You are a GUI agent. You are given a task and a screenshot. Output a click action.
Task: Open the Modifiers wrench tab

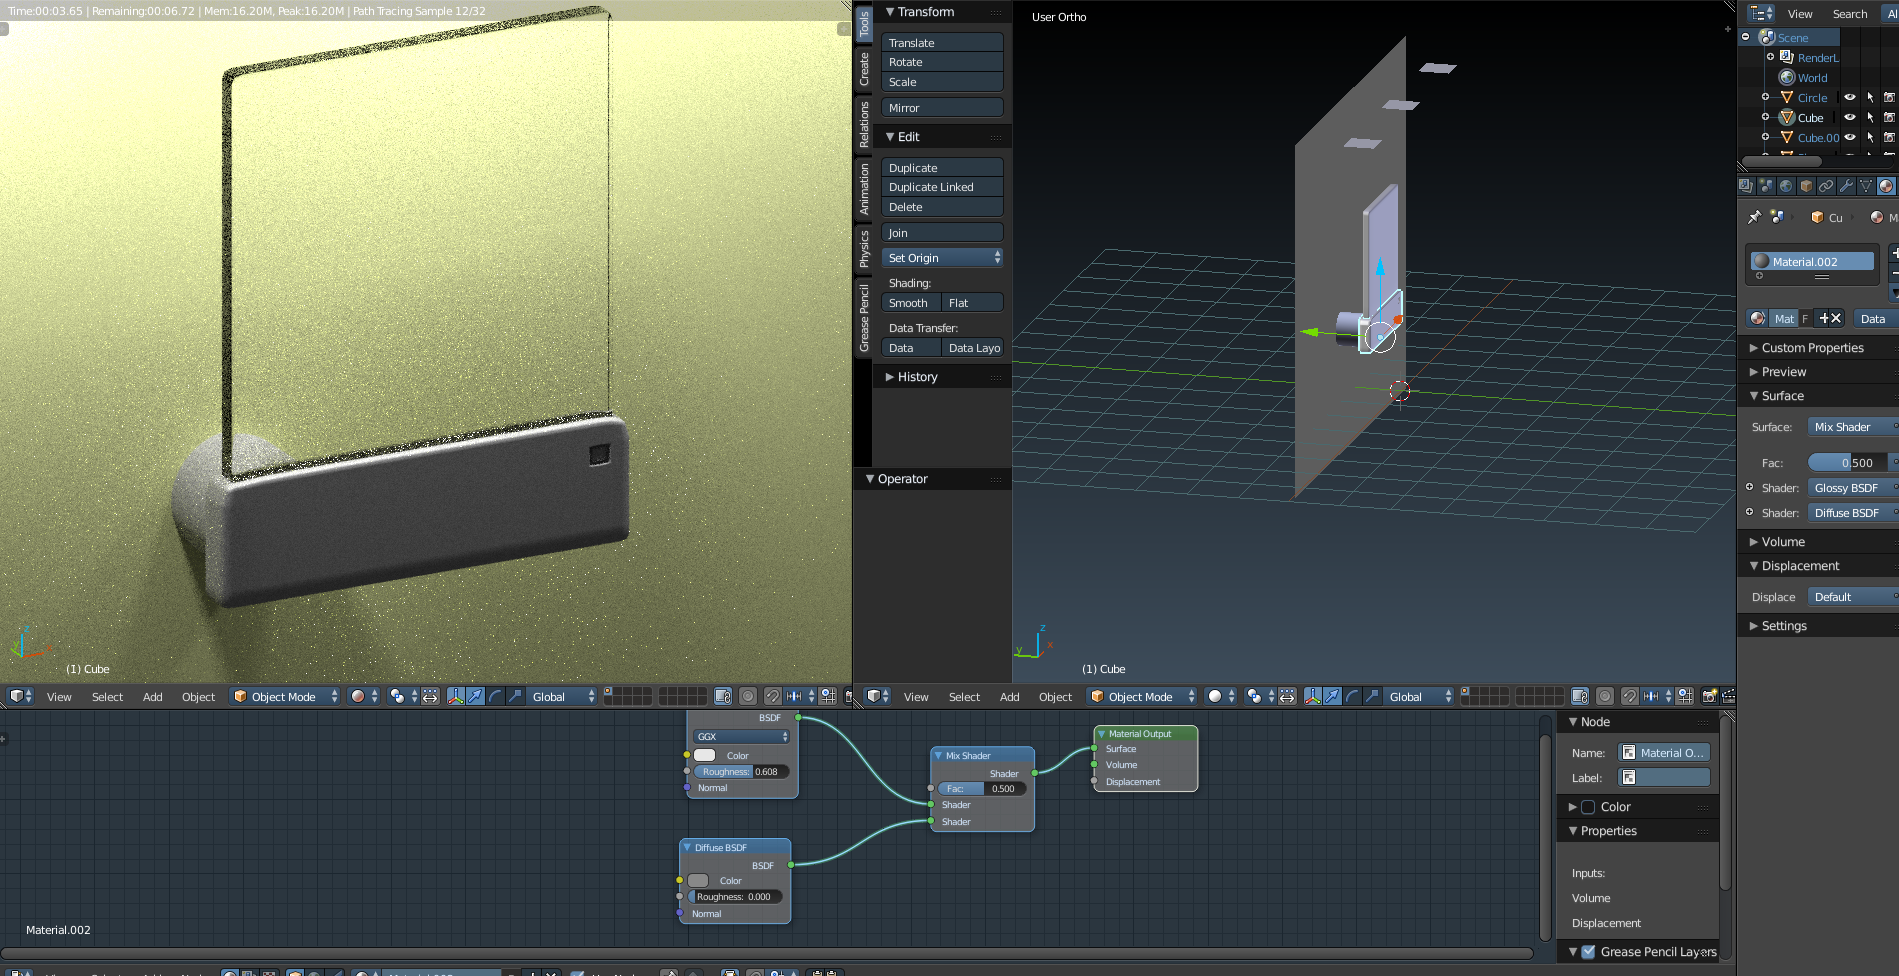click(1846, 186)
